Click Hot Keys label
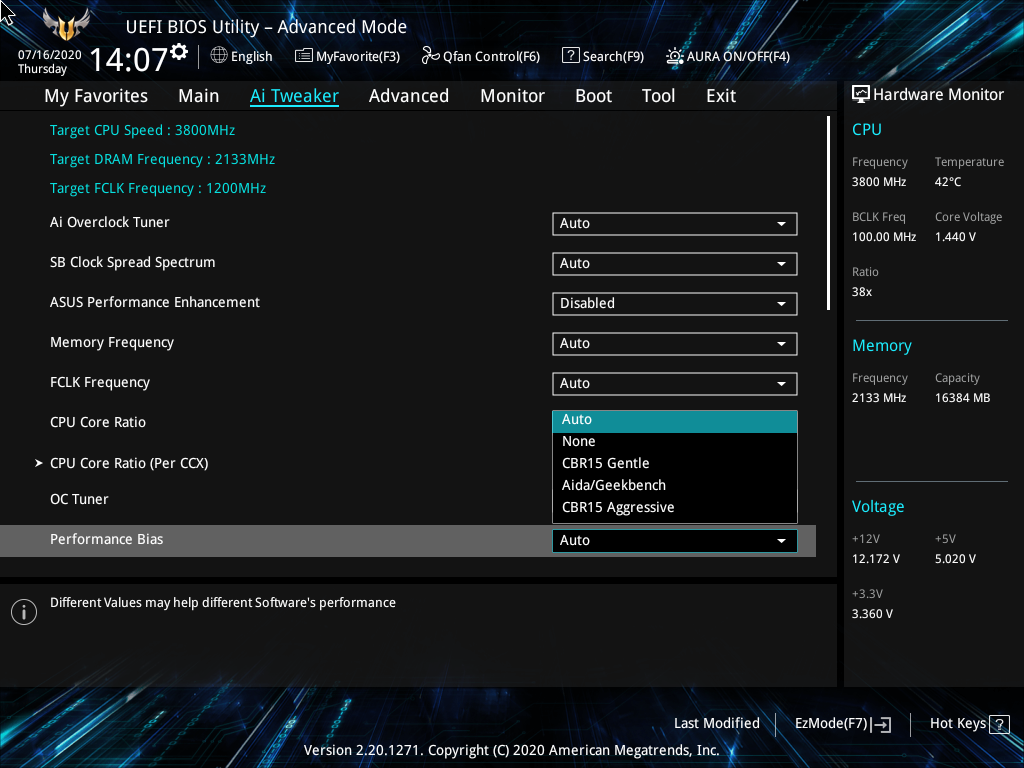This screenshot has height=768, width=1024. point(957,724)
